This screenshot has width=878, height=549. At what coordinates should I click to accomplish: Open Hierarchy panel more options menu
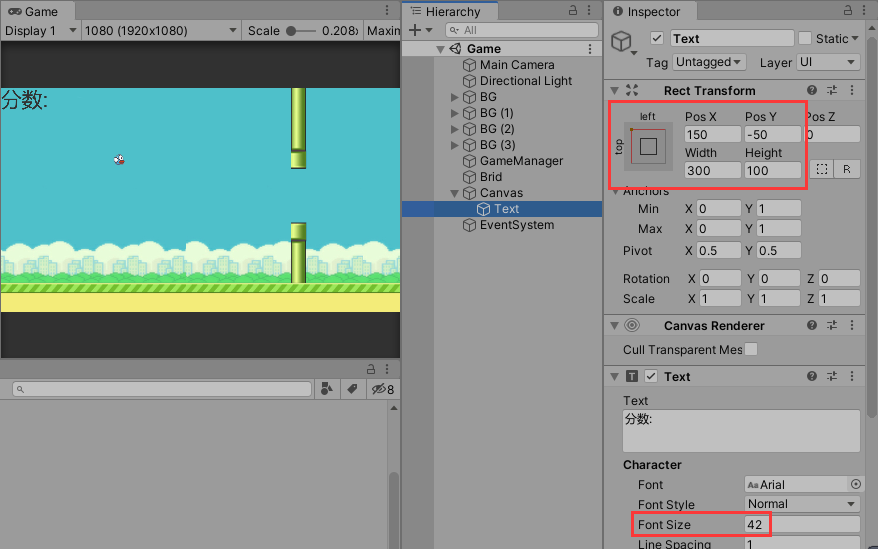(589, 11)
